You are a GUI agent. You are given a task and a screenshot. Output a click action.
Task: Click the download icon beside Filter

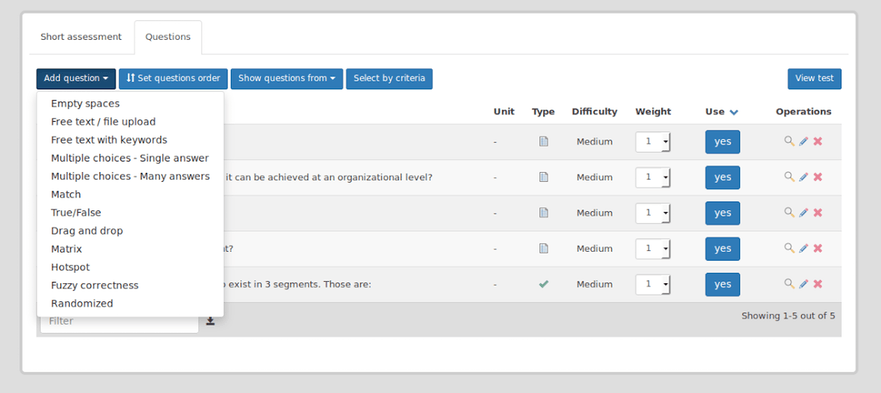210,321
